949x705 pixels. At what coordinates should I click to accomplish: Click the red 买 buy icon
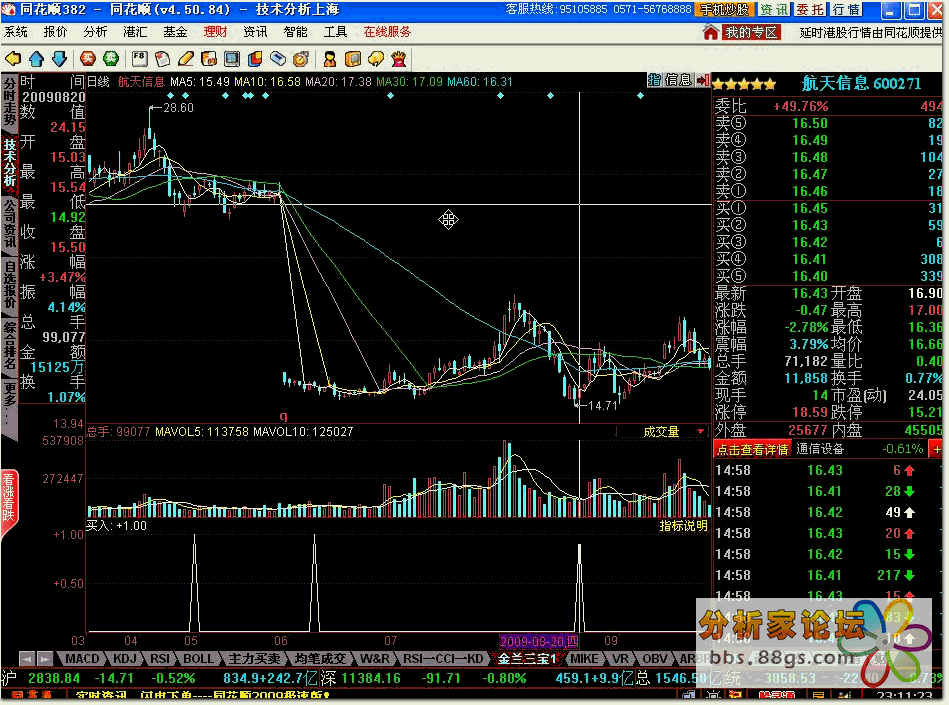(88, 59)
